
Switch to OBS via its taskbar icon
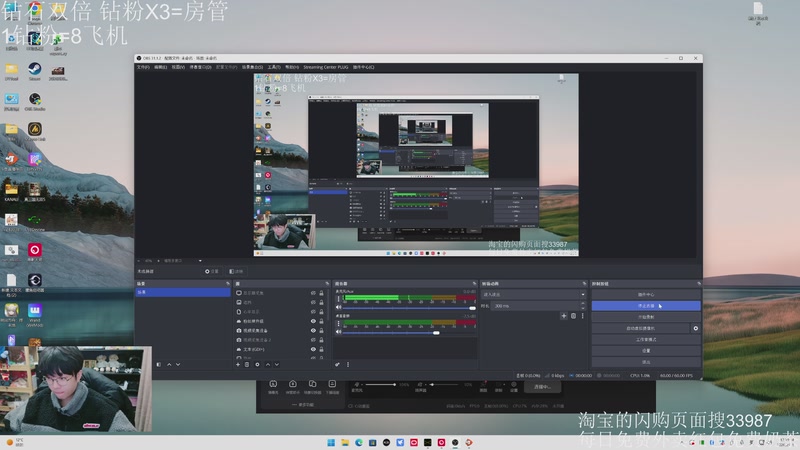(x=455, y=442)
